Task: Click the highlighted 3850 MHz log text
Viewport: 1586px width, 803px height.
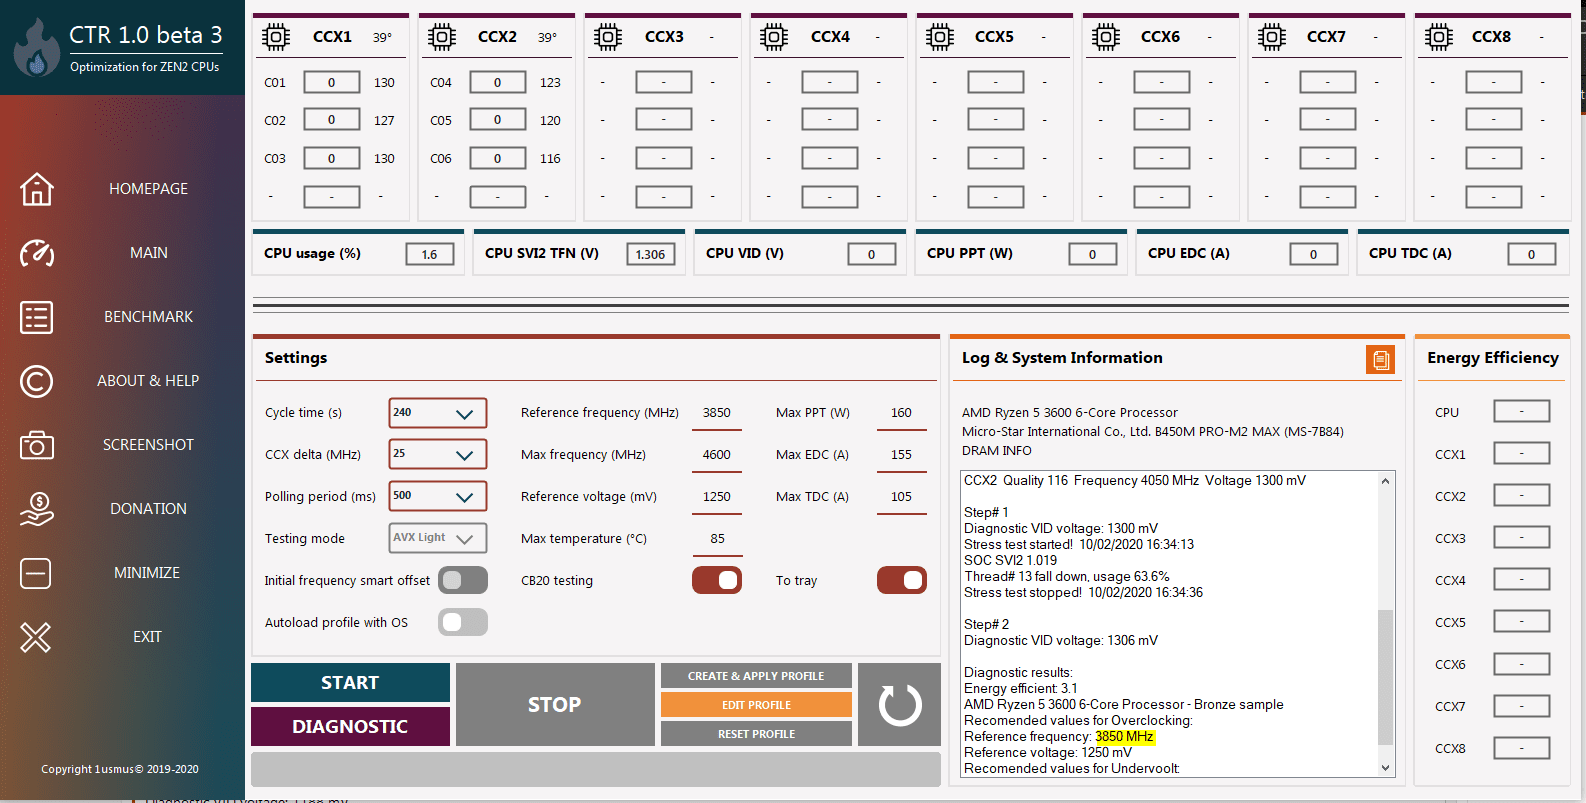Action: click(1124, 737)
